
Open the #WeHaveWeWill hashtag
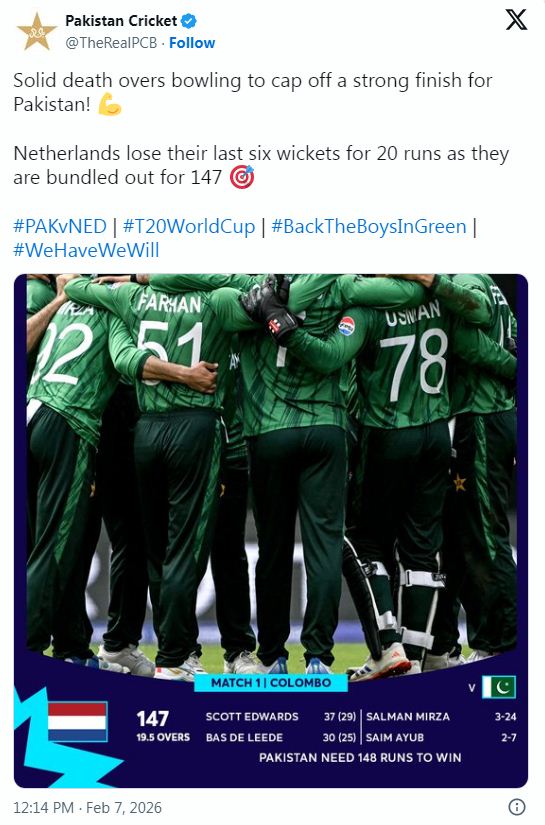(86, 250)
